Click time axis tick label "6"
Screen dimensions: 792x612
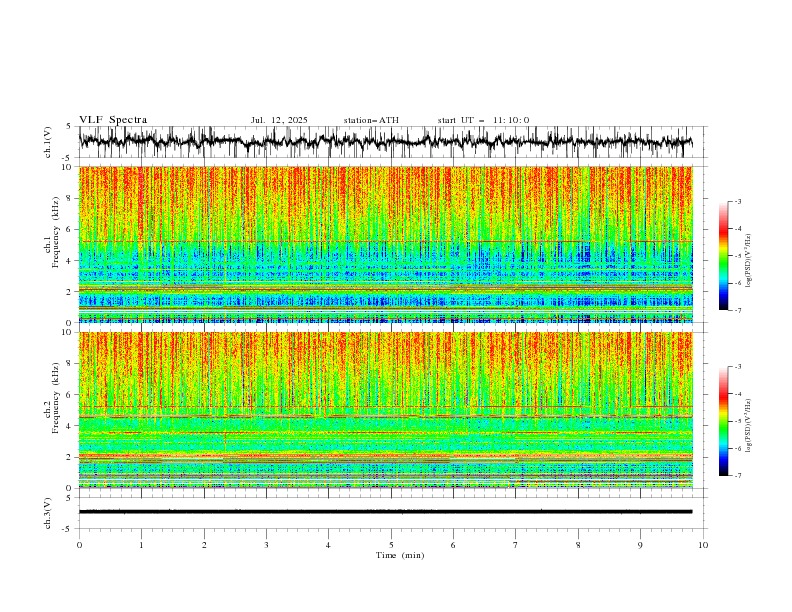(453, 545)
